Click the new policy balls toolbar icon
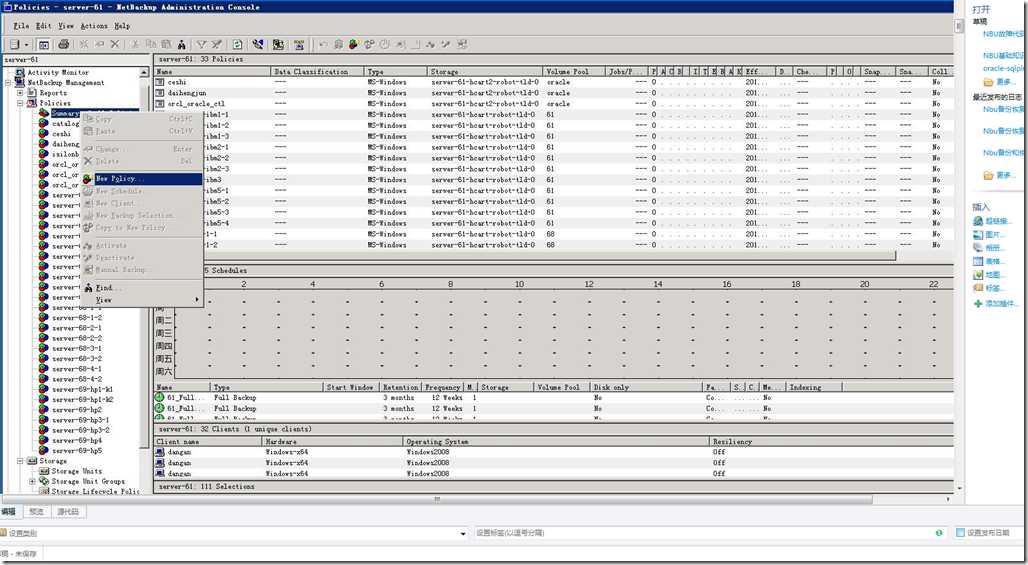 [x=354, y=45]
